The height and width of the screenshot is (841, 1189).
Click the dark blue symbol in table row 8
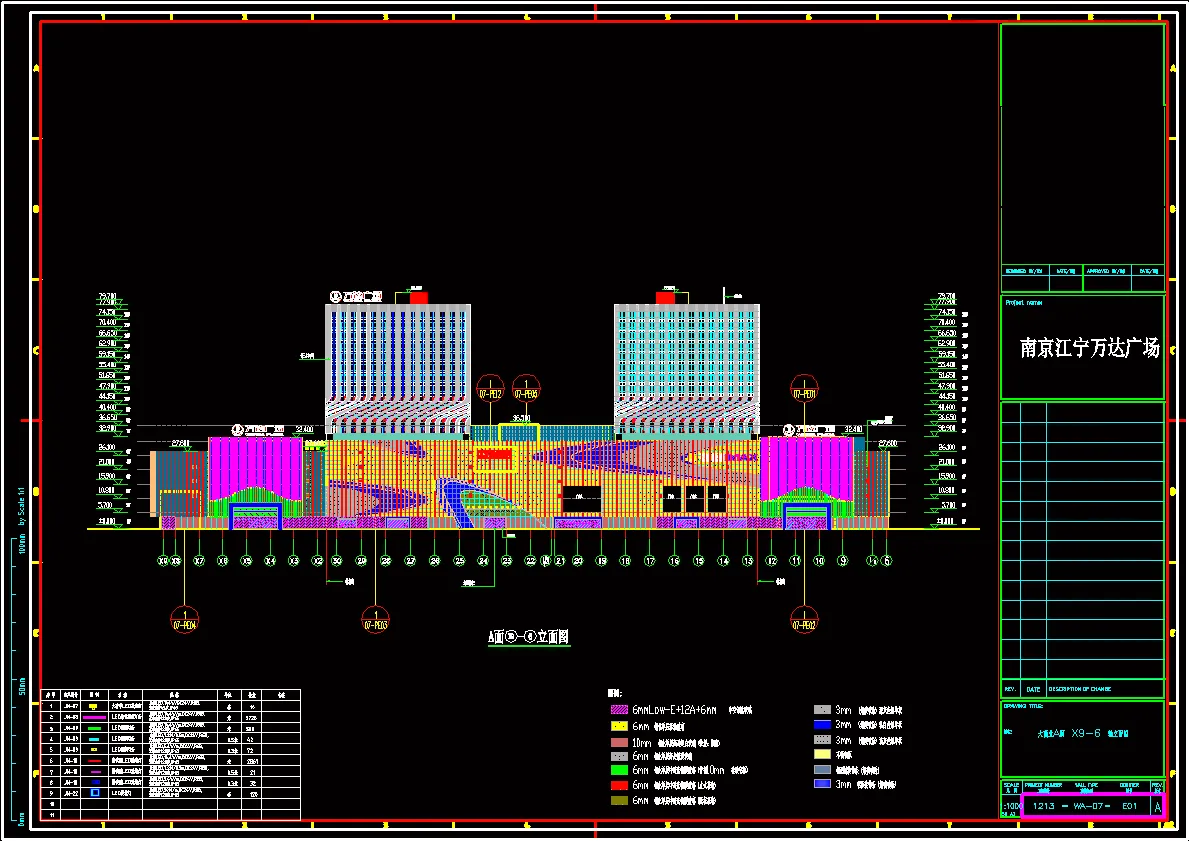click(94, 782)
